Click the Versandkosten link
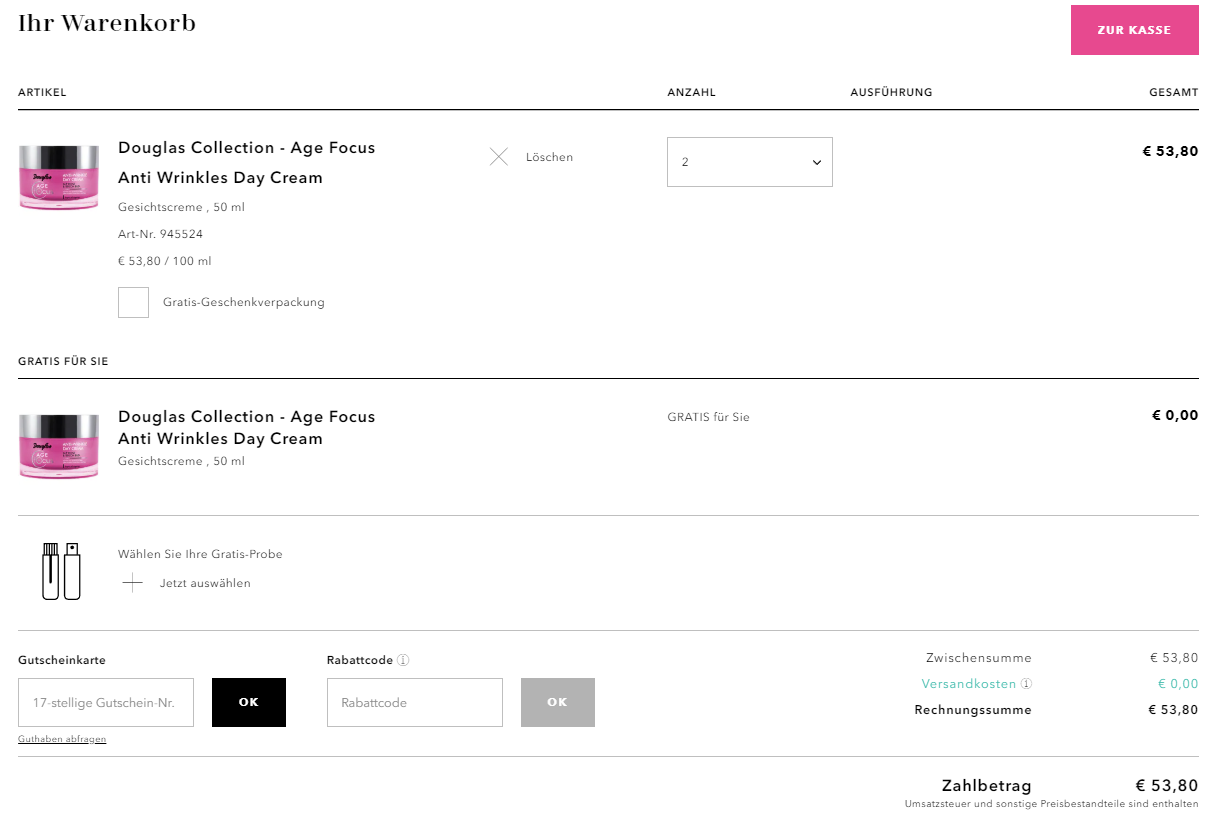This screenshot has height=820, width=1225. pyautogui.click(x=968, y=684)
